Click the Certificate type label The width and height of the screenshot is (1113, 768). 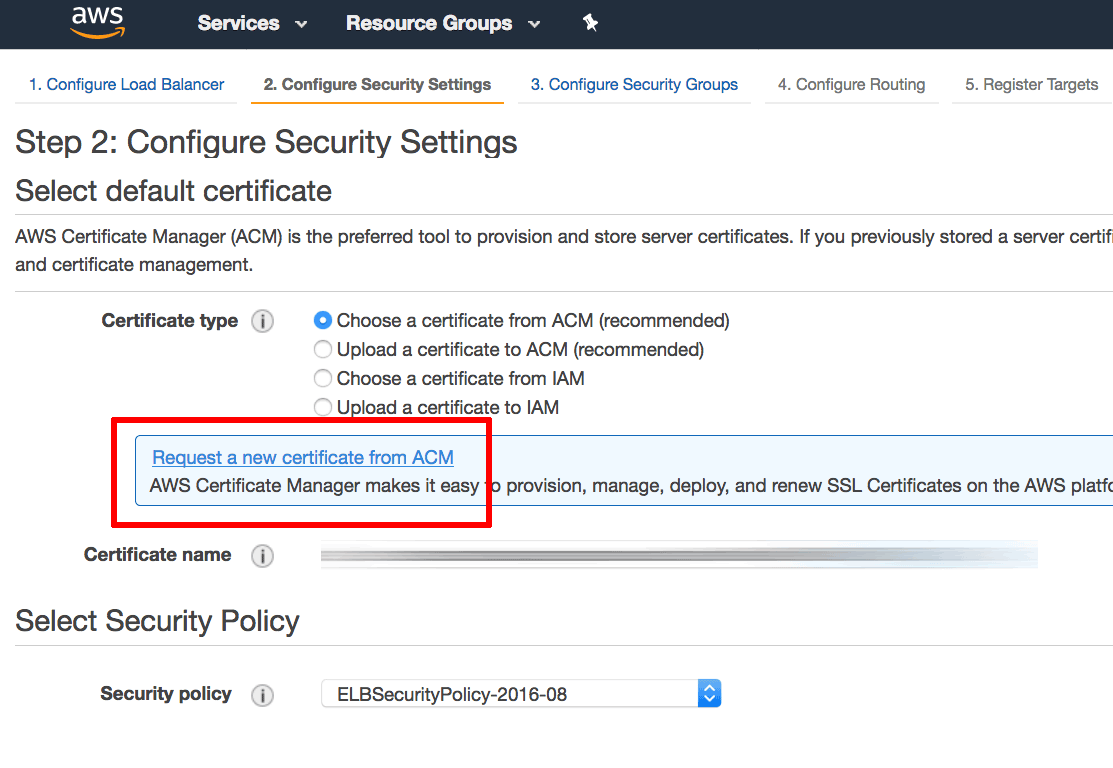tap(170, 321)
